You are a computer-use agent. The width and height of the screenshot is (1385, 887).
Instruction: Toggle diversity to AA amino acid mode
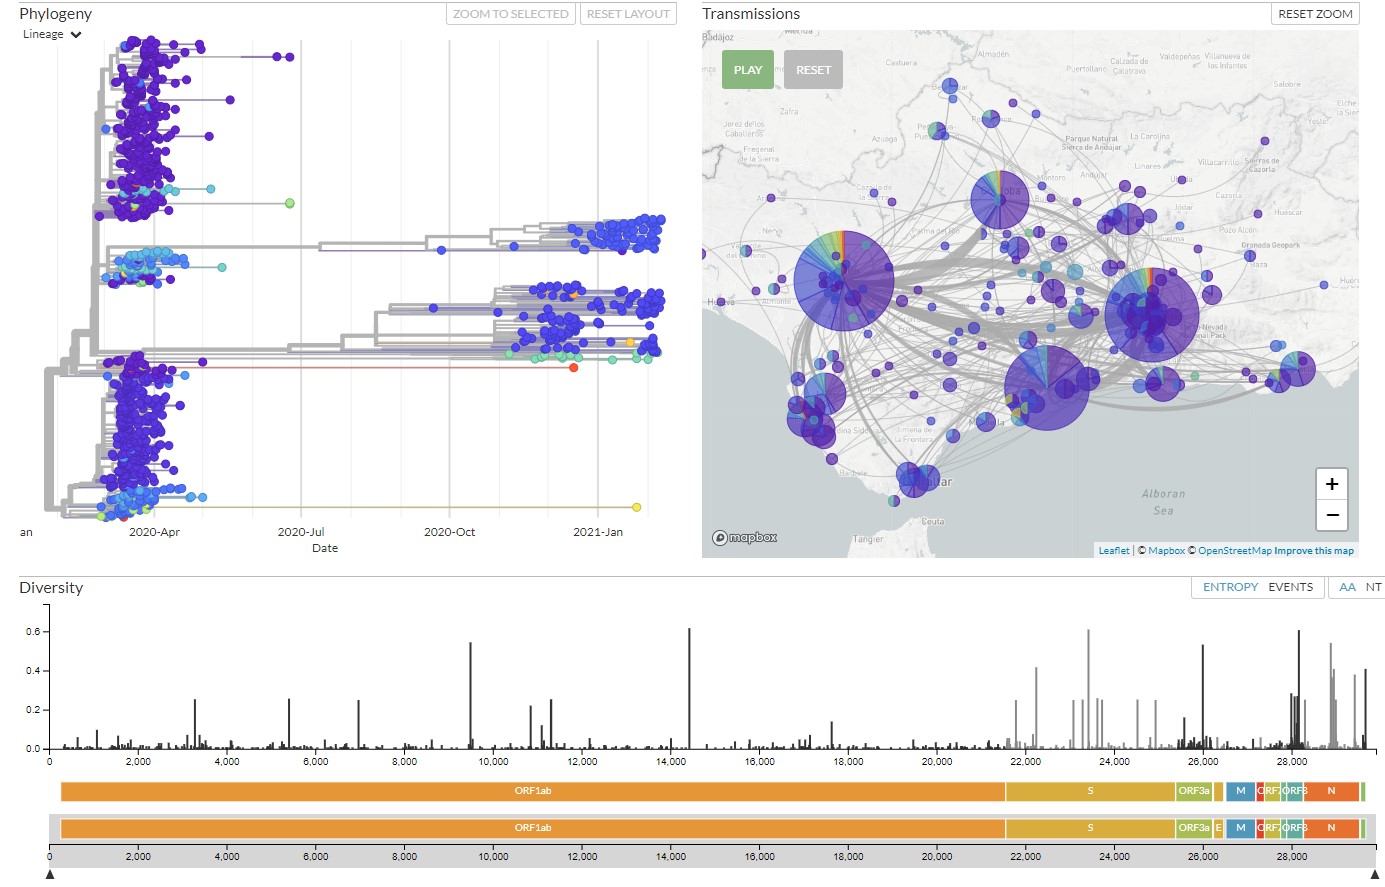[1347, 587]
